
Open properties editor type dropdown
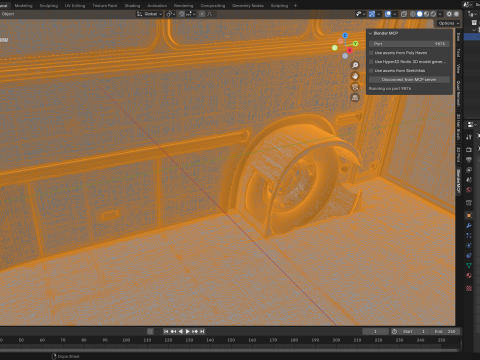tap(471, 124)
